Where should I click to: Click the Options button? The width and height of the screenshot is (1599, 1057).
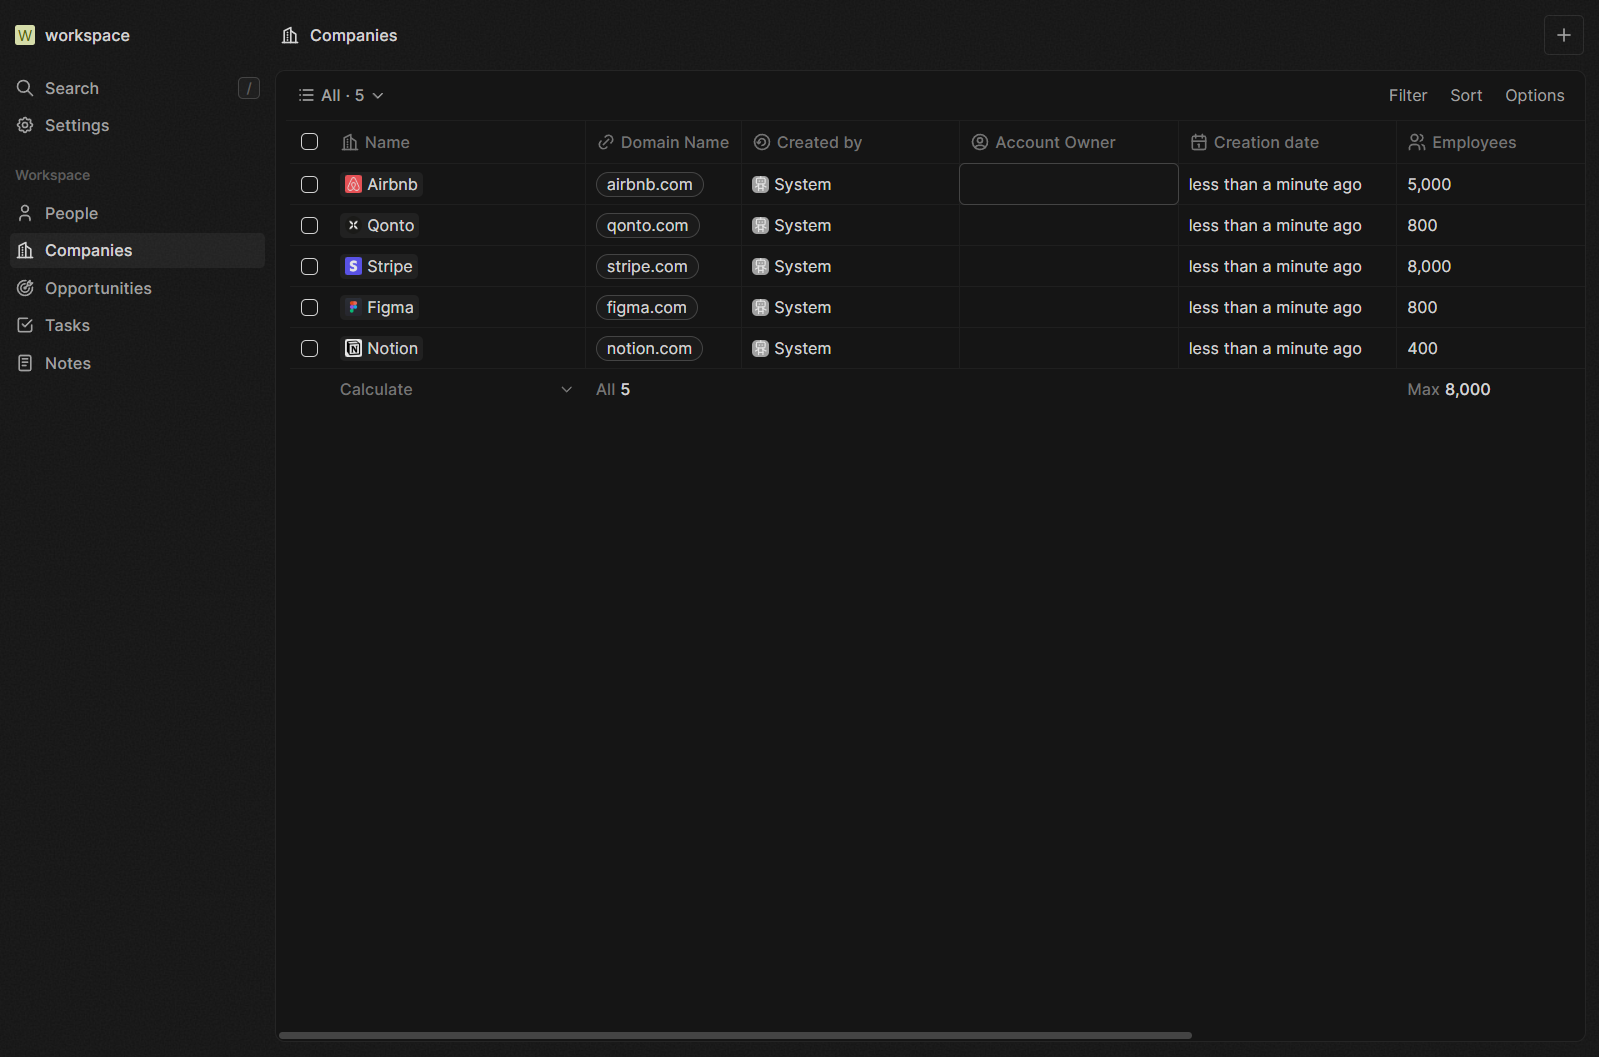(1535, 95)
